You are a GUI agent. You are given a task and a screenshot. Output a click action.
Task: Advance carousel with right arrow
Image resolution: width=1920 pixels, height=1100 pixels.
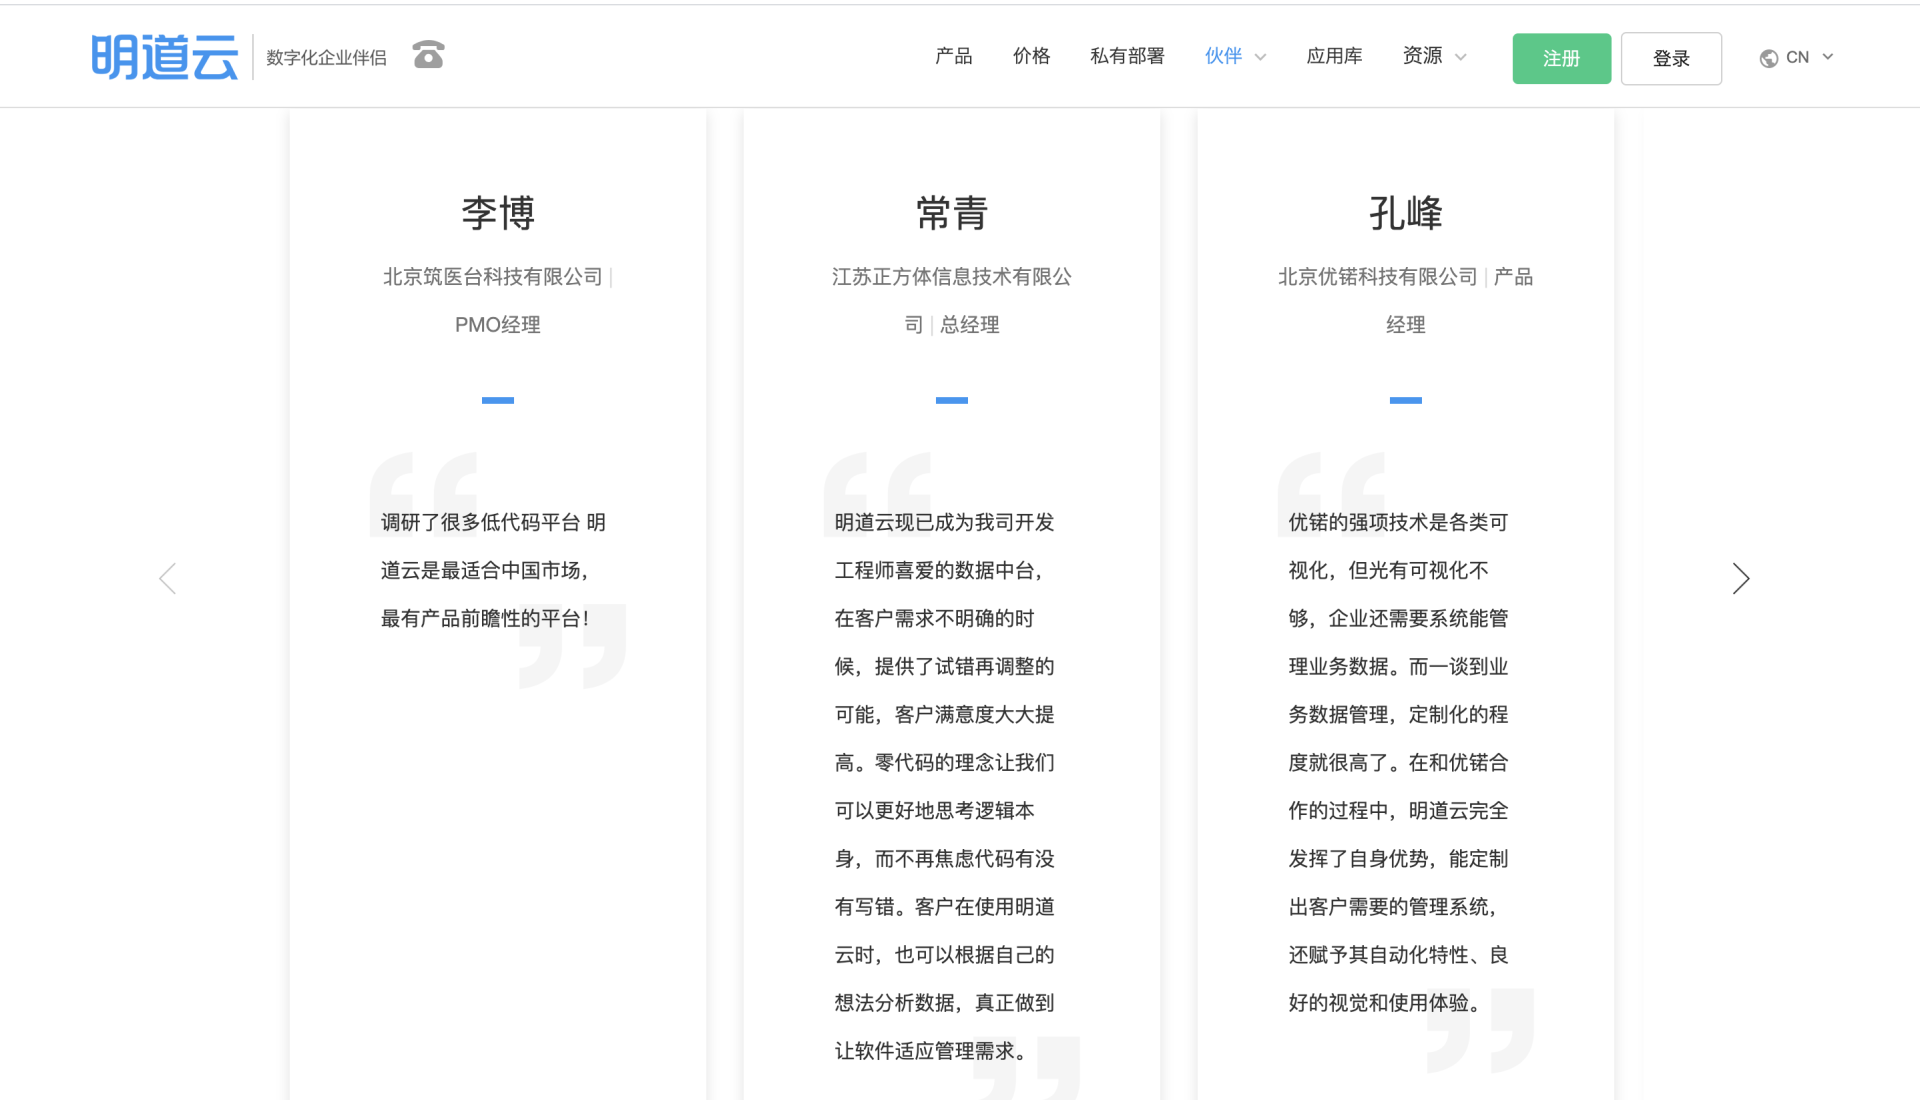coord(1740,578)
